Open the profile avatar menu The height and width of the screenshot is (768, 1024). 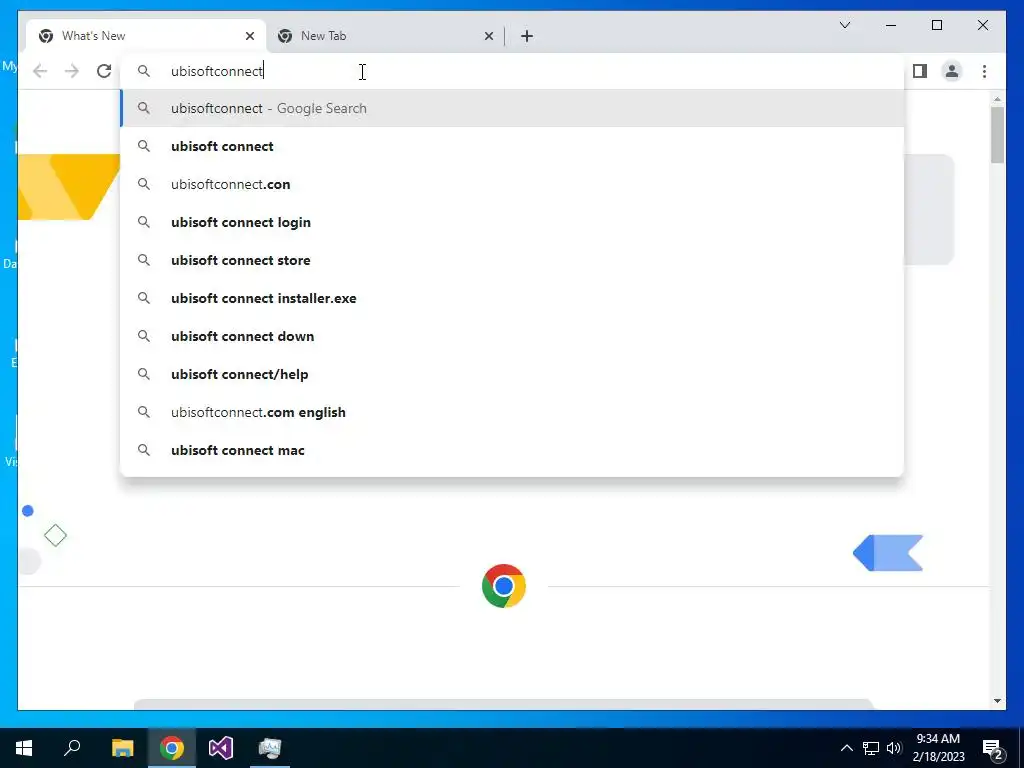(x=952, y=71)
